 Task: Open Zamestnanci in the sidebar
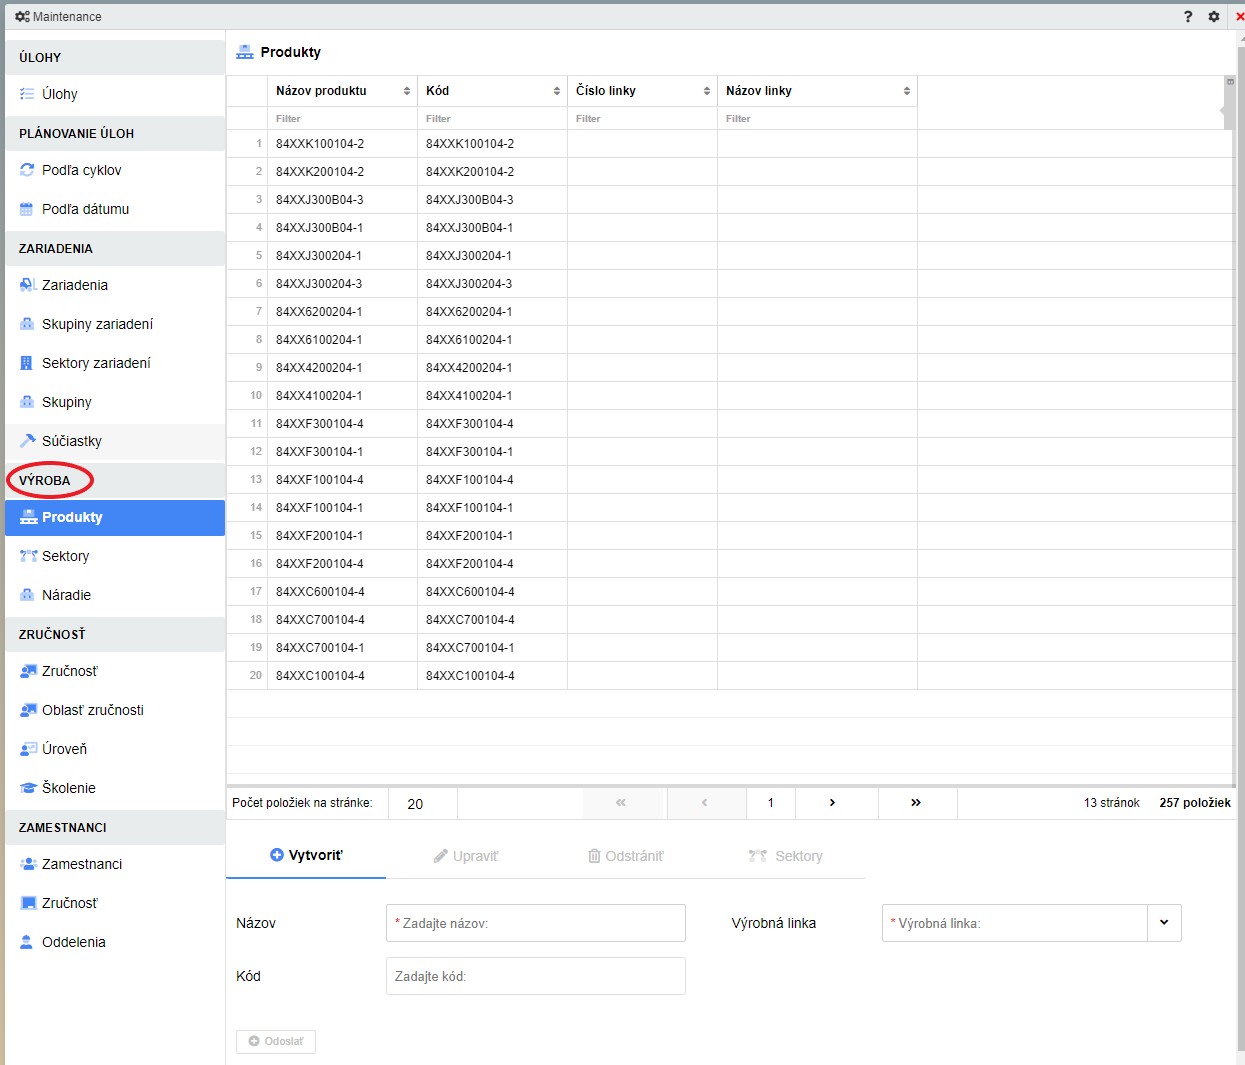click(x=82, y=864)
